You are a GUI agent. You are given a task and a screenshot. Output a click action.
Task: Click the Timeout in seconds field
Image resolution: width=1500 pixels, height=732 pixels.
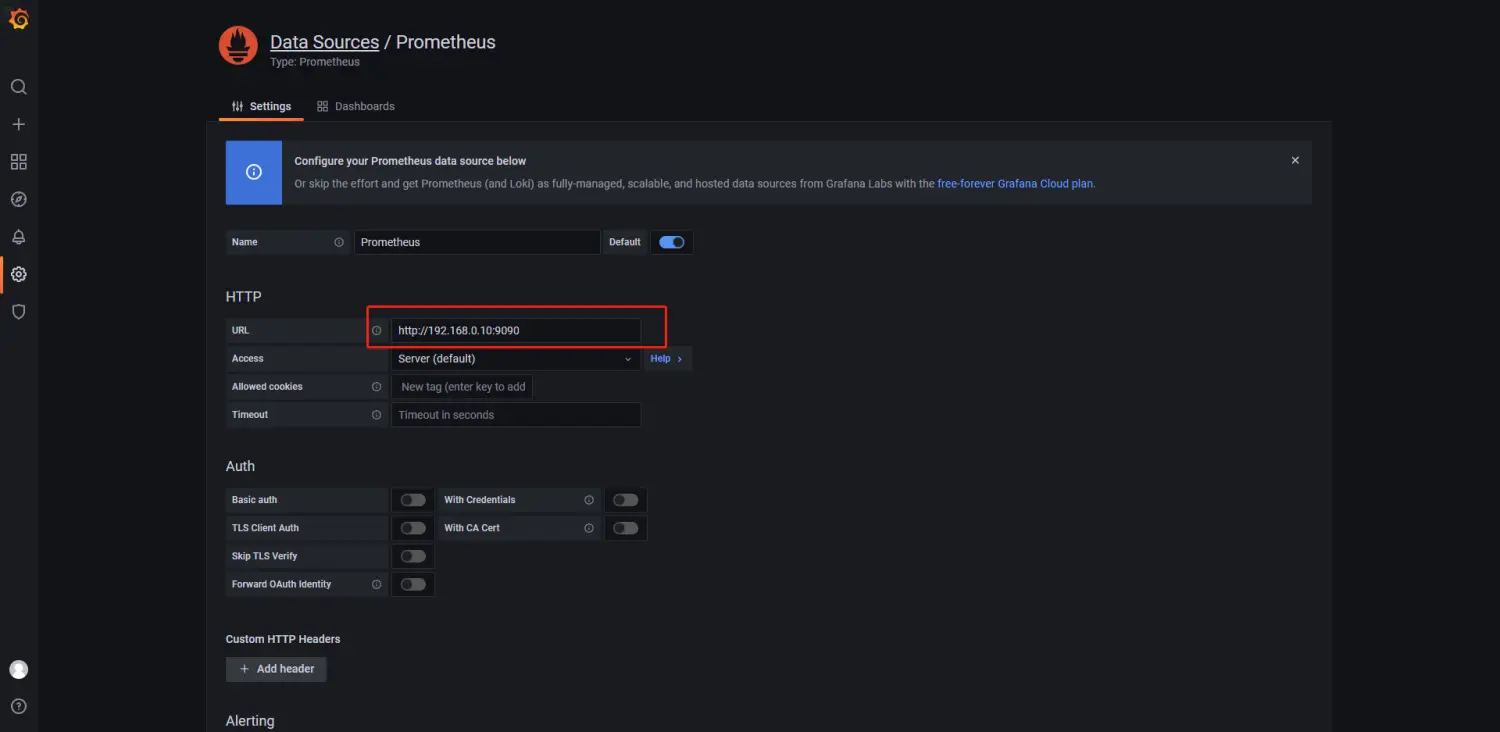515,415
